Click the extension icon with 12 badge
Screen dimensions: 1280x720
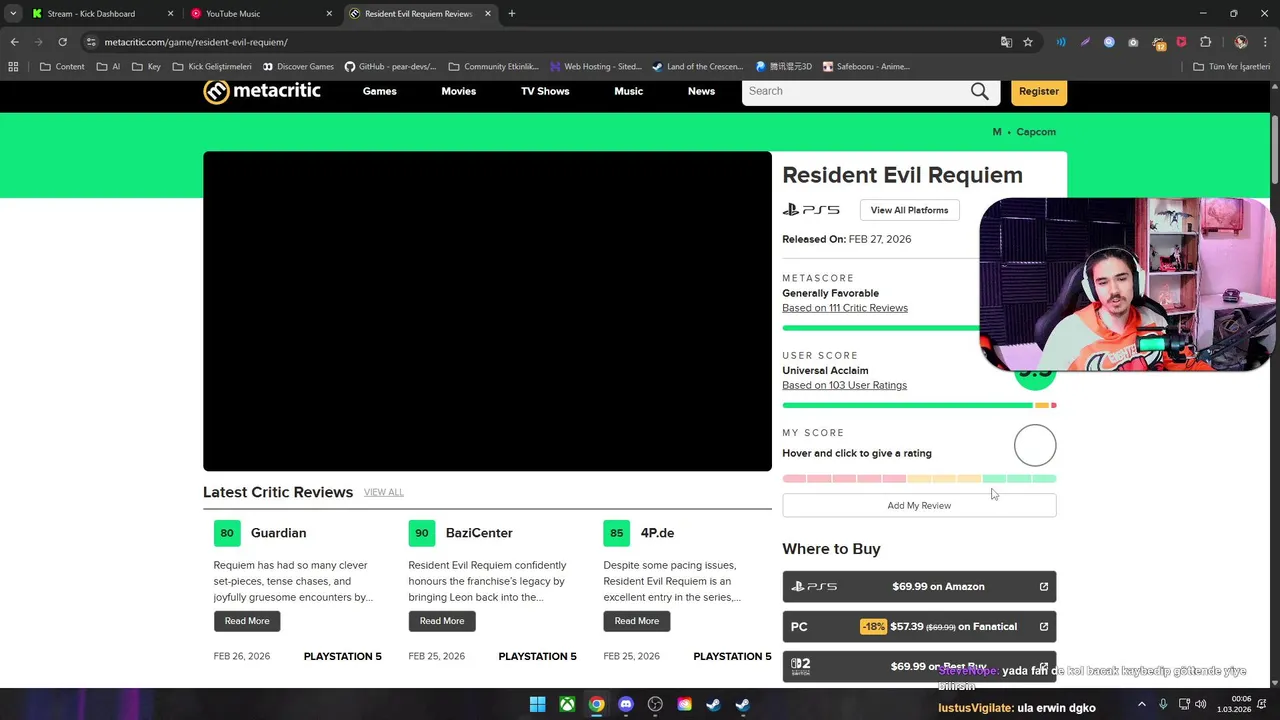click(x=1158, y=43)
